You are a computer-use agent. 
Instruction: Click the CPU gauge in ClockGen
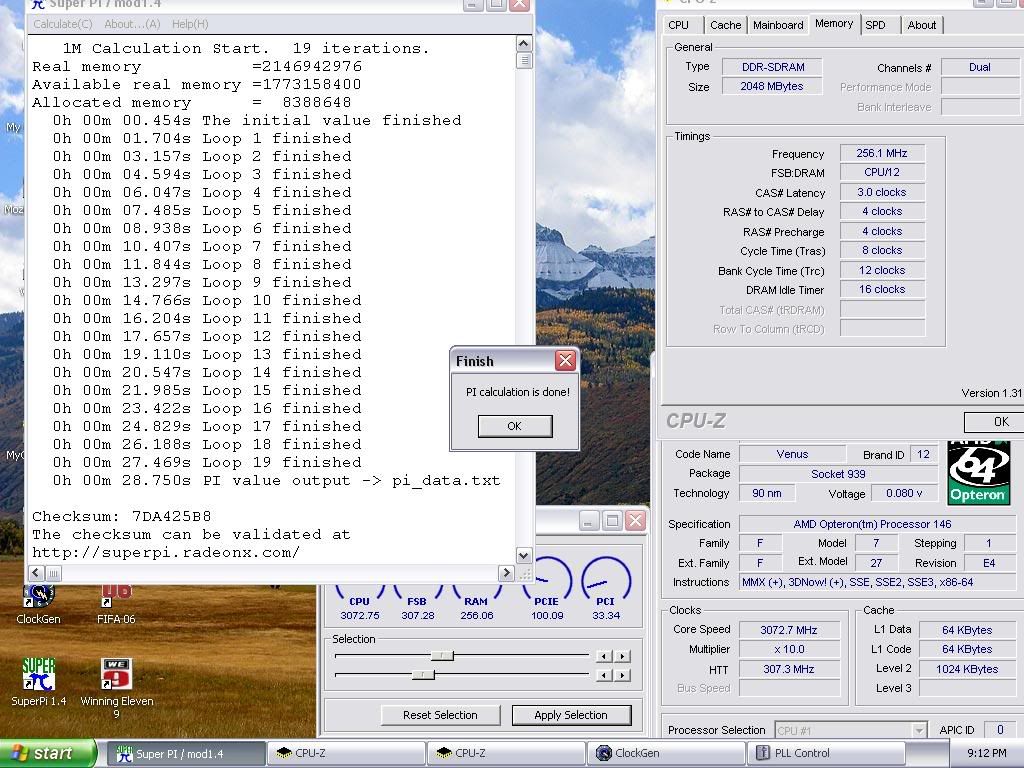pyautogui.click(x=359, y=601)
